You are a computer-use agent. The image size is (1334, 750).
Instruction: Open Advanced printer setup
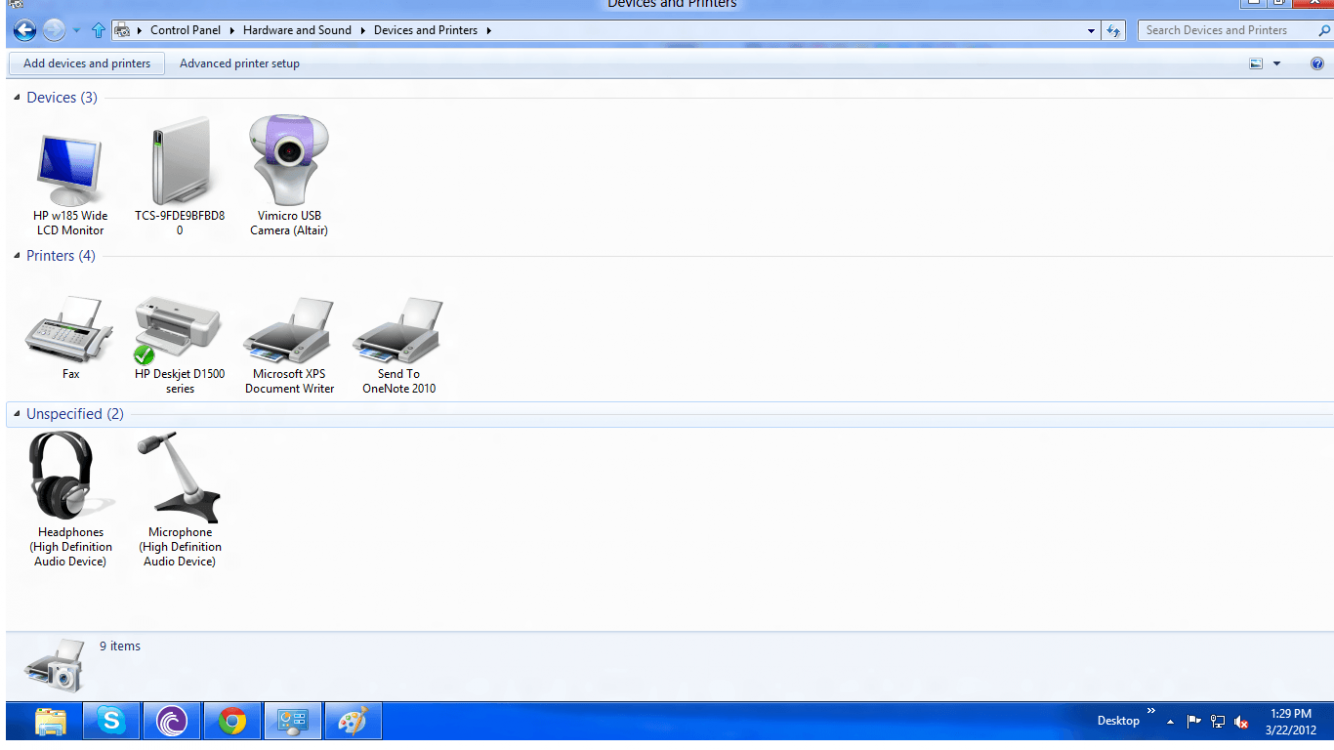[x=239, y=63]
